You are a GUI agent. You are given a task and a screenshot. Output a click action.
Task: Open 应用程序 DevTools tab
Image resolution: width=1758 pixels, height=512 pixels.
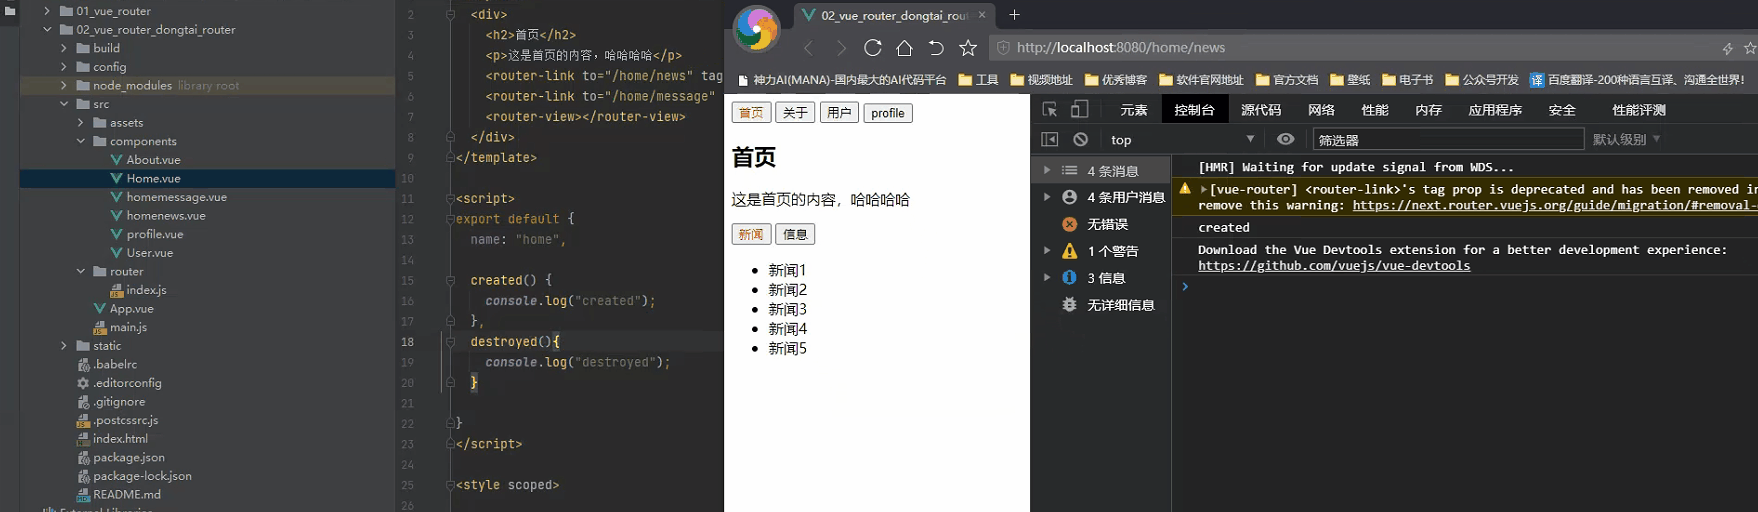pyautogui.click(x=1495, y=110)
